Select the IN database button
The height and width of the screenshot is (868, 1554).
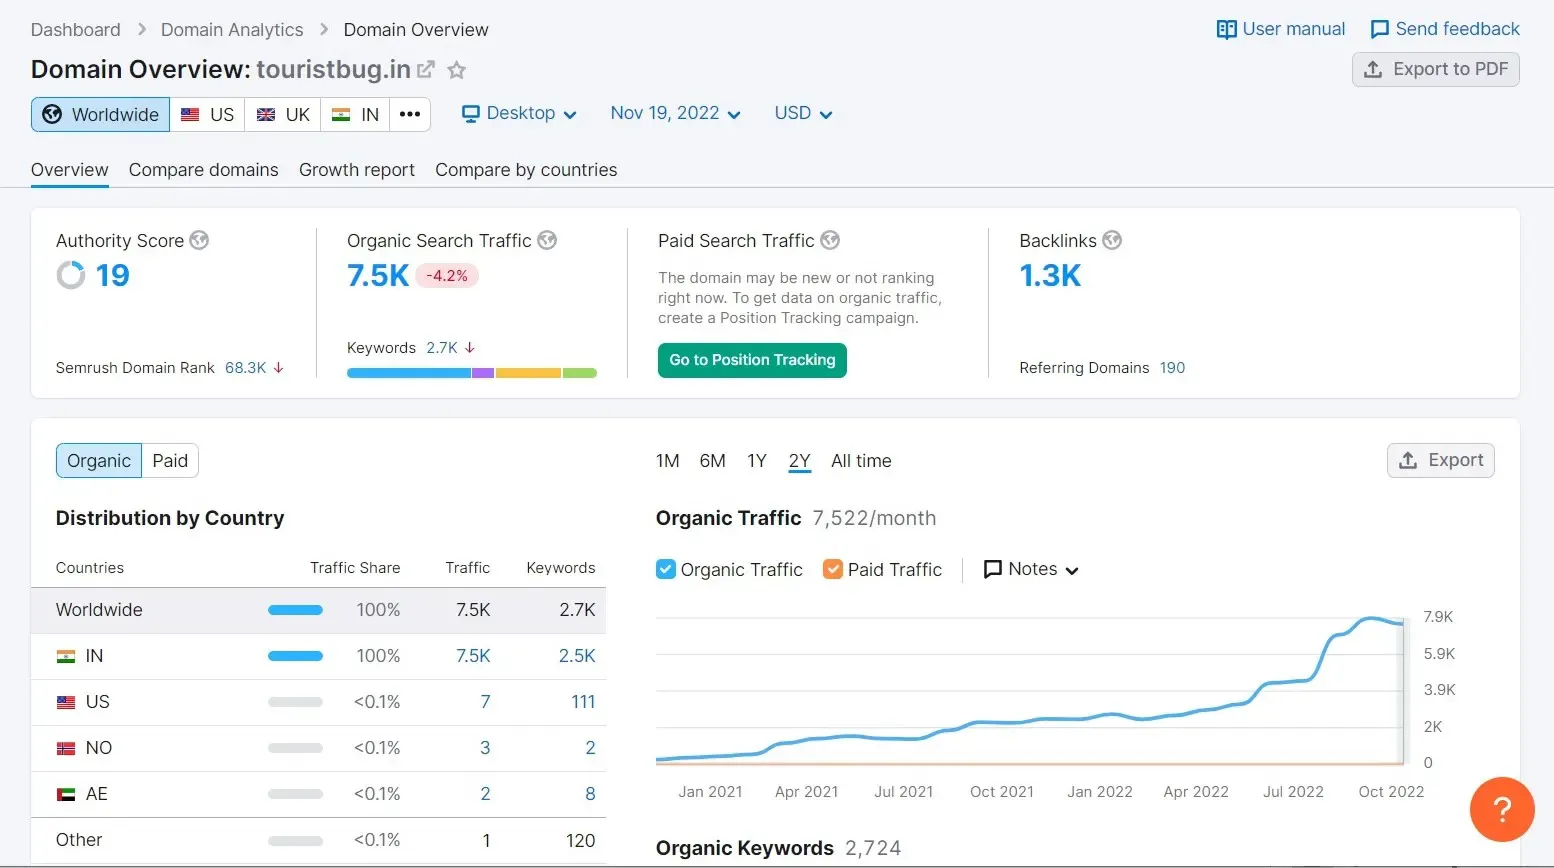(x=355, y=114)
